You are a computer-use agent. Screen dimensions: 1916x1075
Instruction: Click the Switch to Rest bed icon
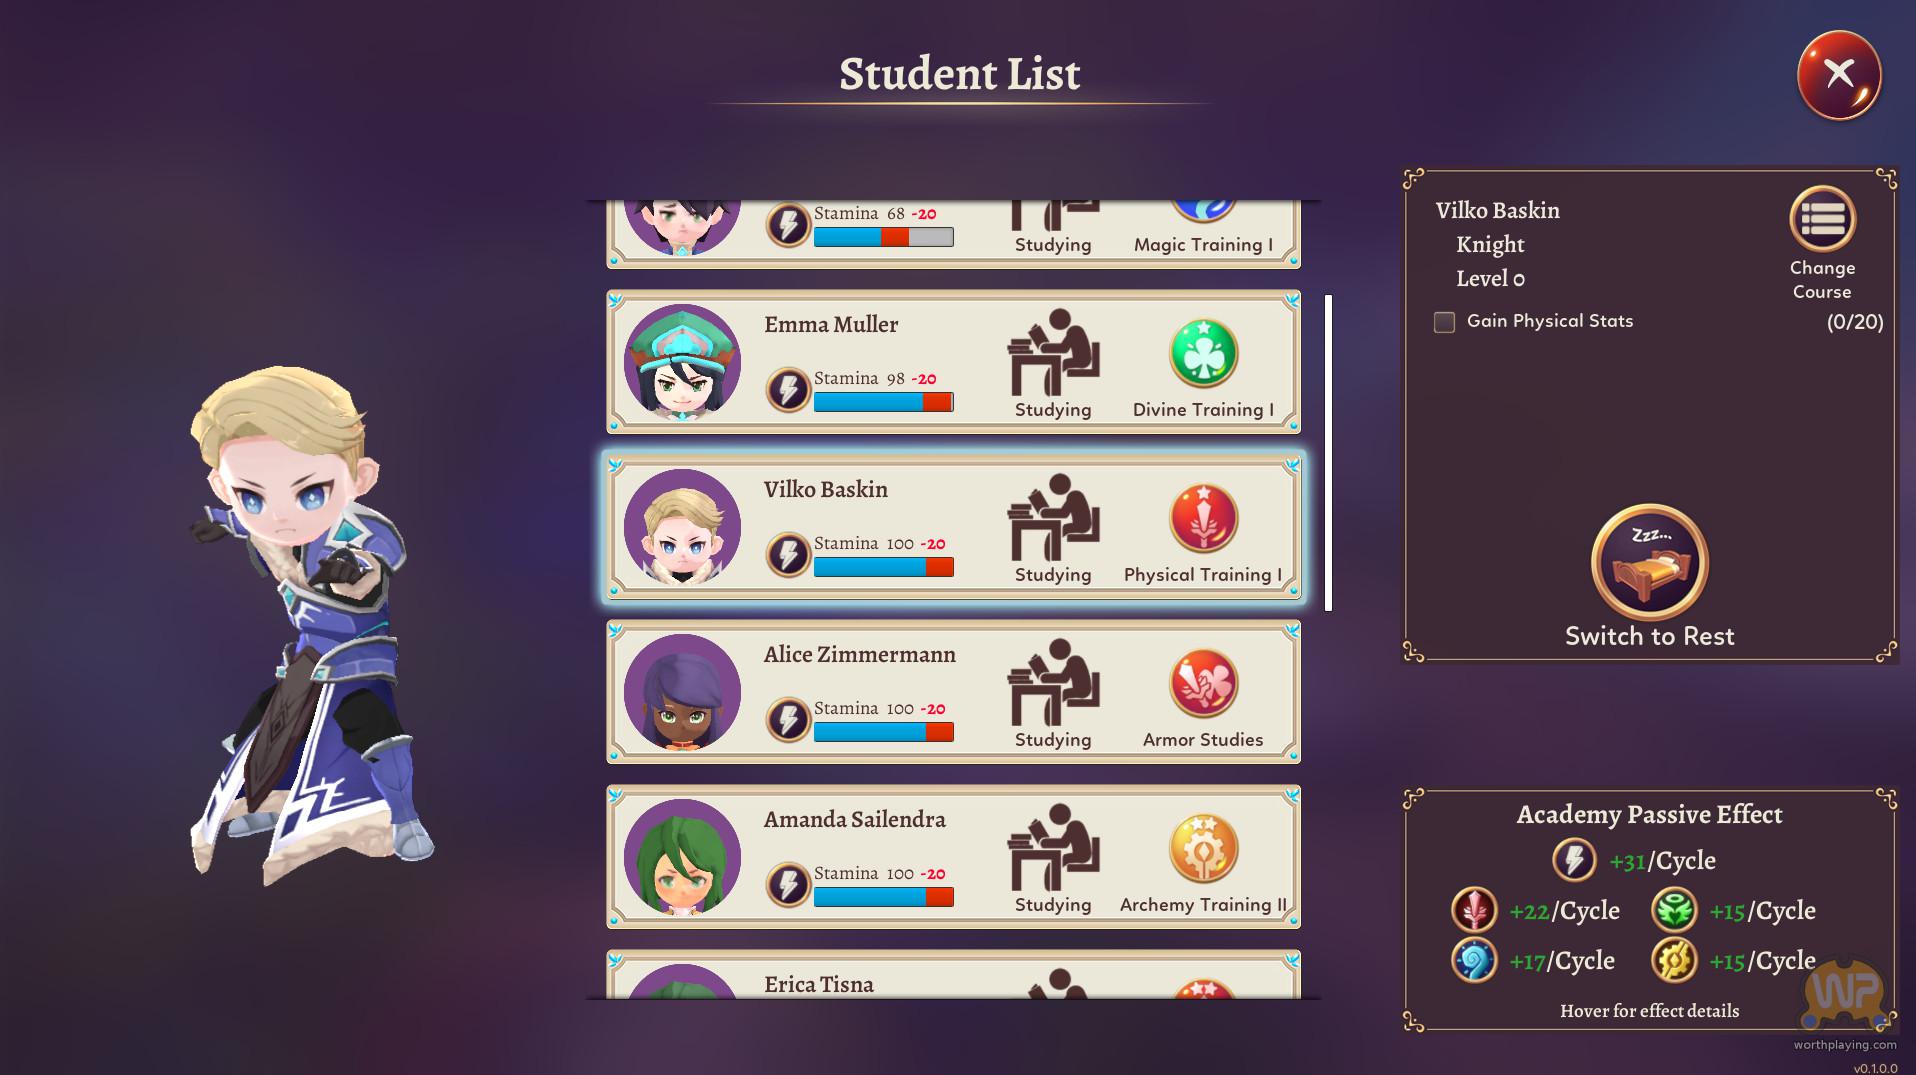click(x=1649, y=562)
